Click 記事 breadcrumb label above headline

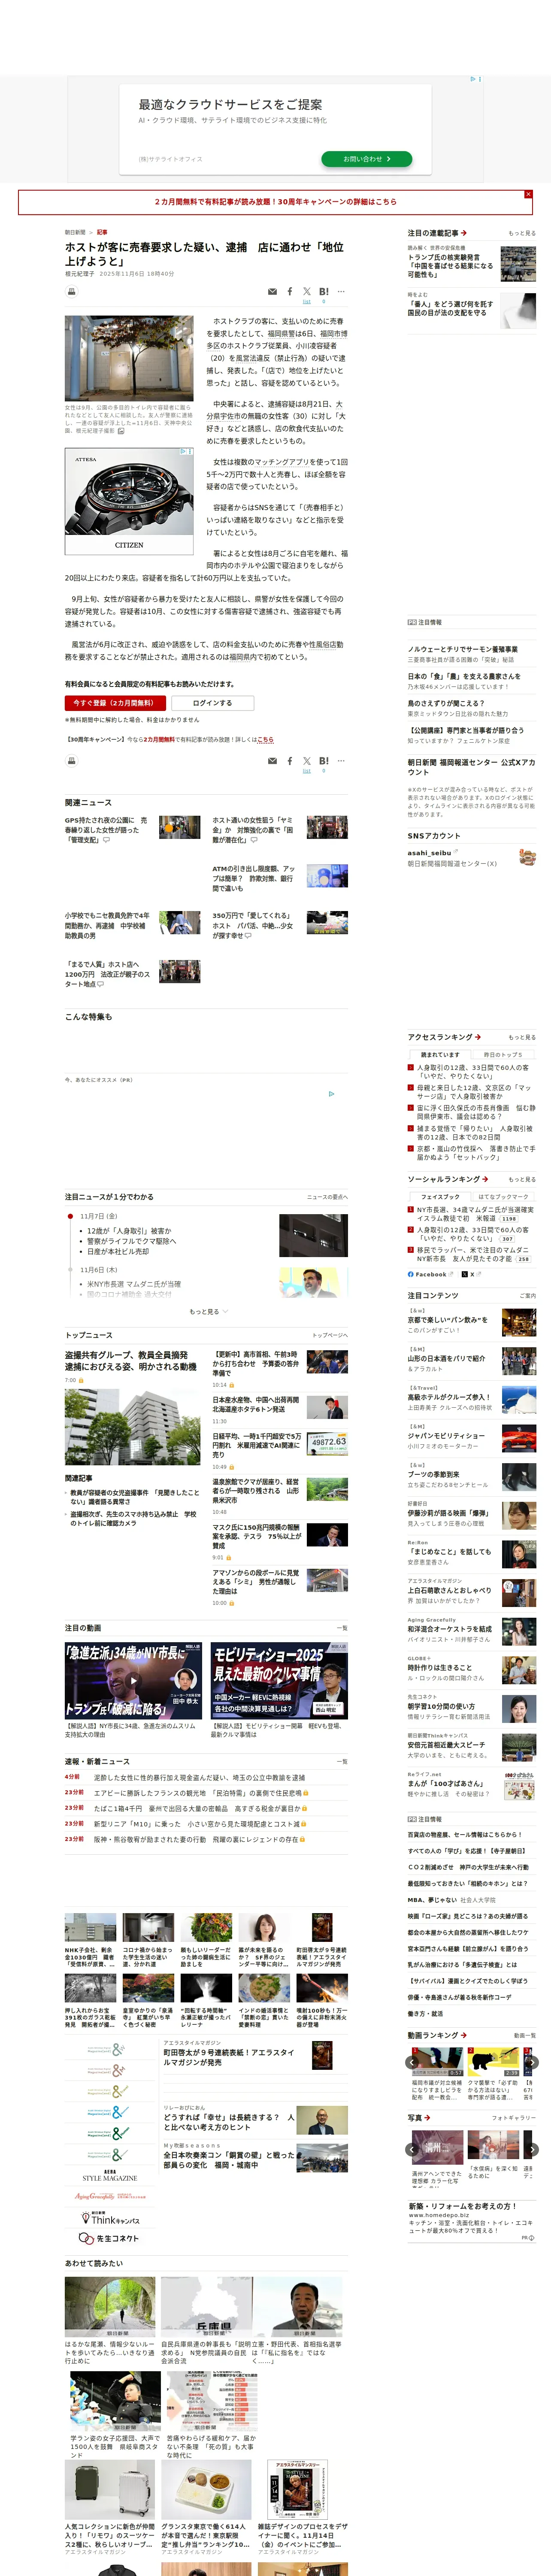coord(102,232)
